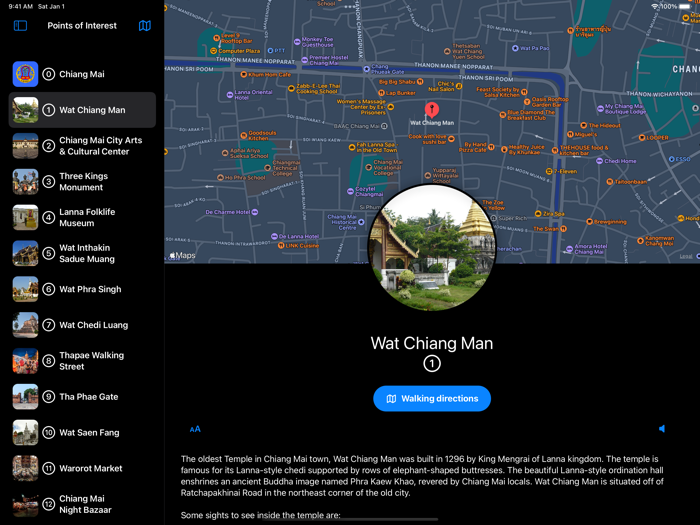This screenshot has width=700, height=525.
Task: Click 7-Eleven map marker
Action: [x=549, y=171]
